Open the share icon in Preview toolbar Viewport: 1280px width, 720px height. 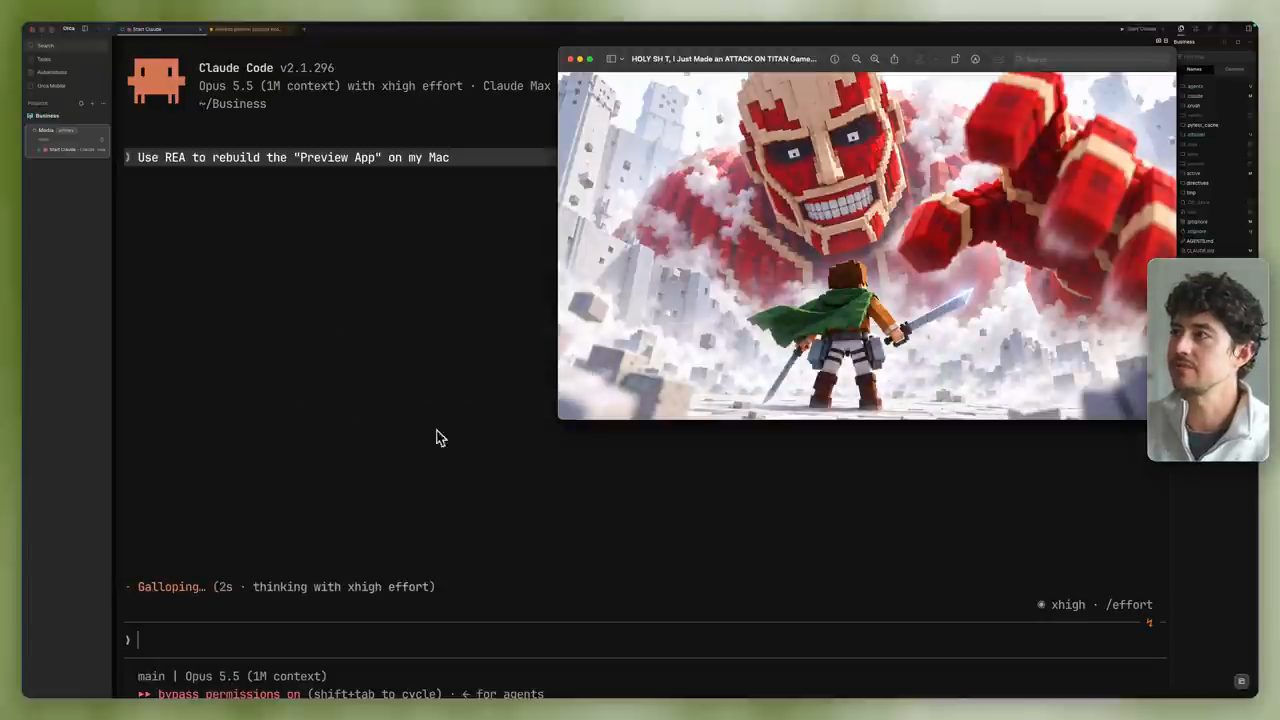click(894, 59)
